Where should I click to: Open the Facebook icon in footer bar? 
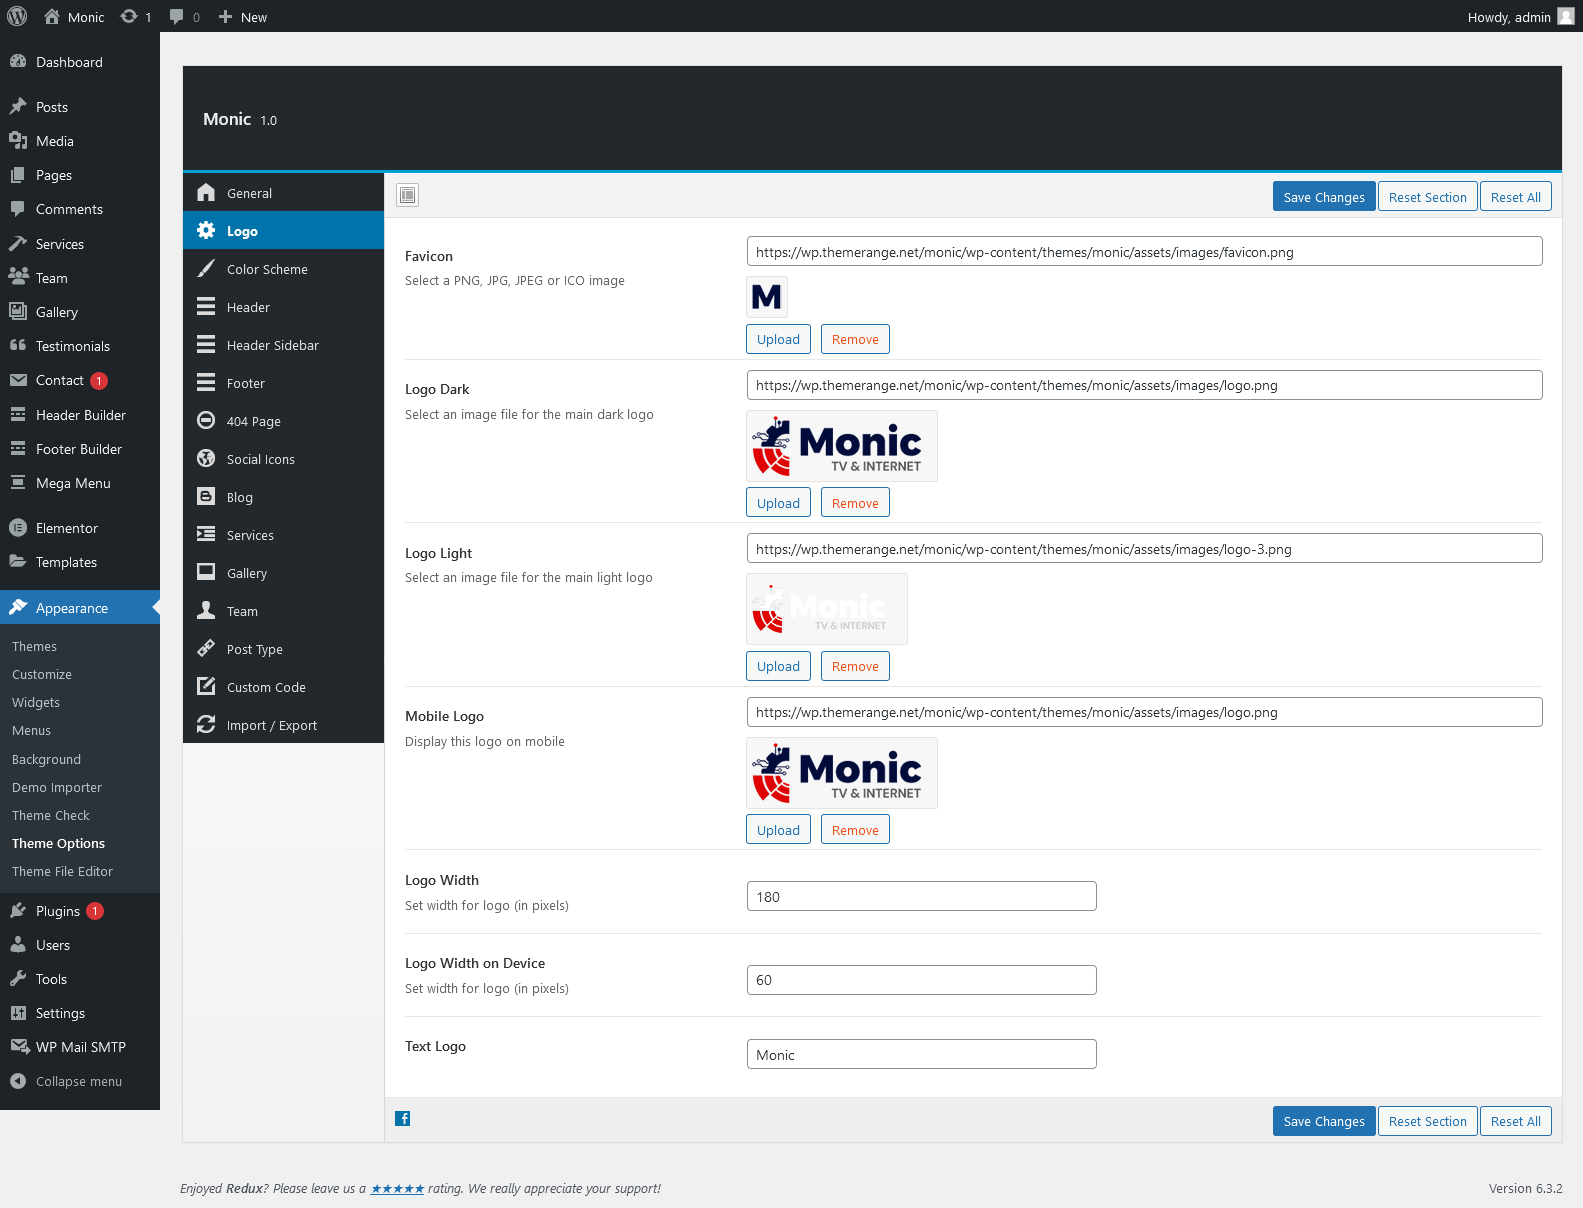pos(402,1118)
